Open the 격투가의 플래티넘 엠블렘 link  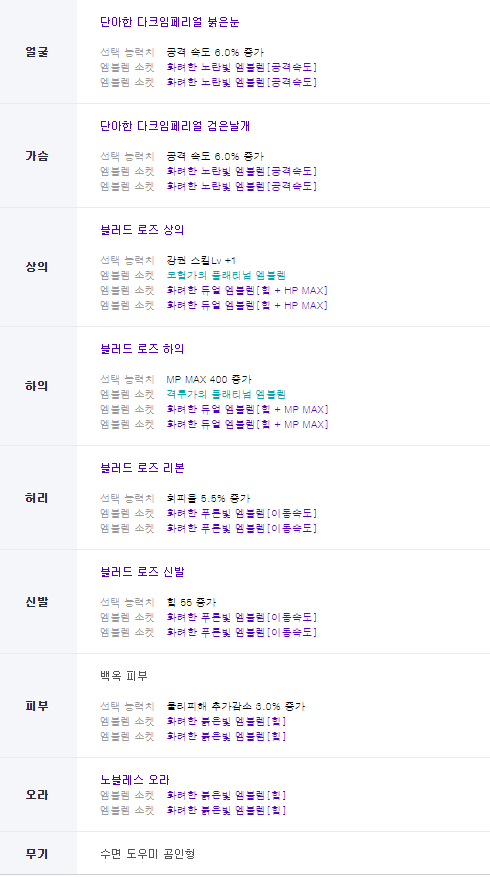point(226,394)
